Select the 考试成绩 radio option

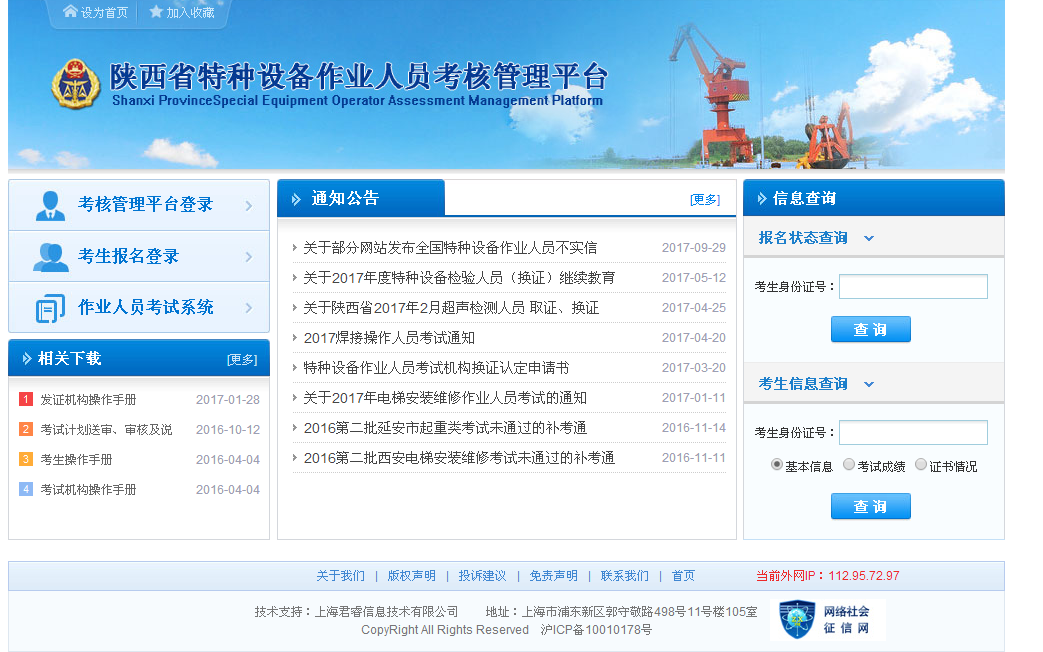(x=849, y=465)
